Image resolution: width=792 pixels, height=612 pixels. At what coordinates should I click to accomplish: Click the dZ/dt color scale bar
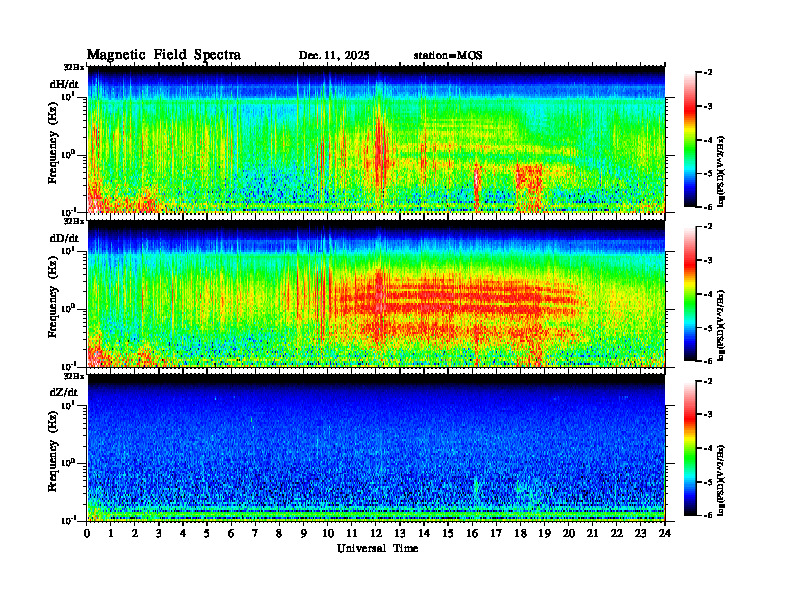pos(690,448)
